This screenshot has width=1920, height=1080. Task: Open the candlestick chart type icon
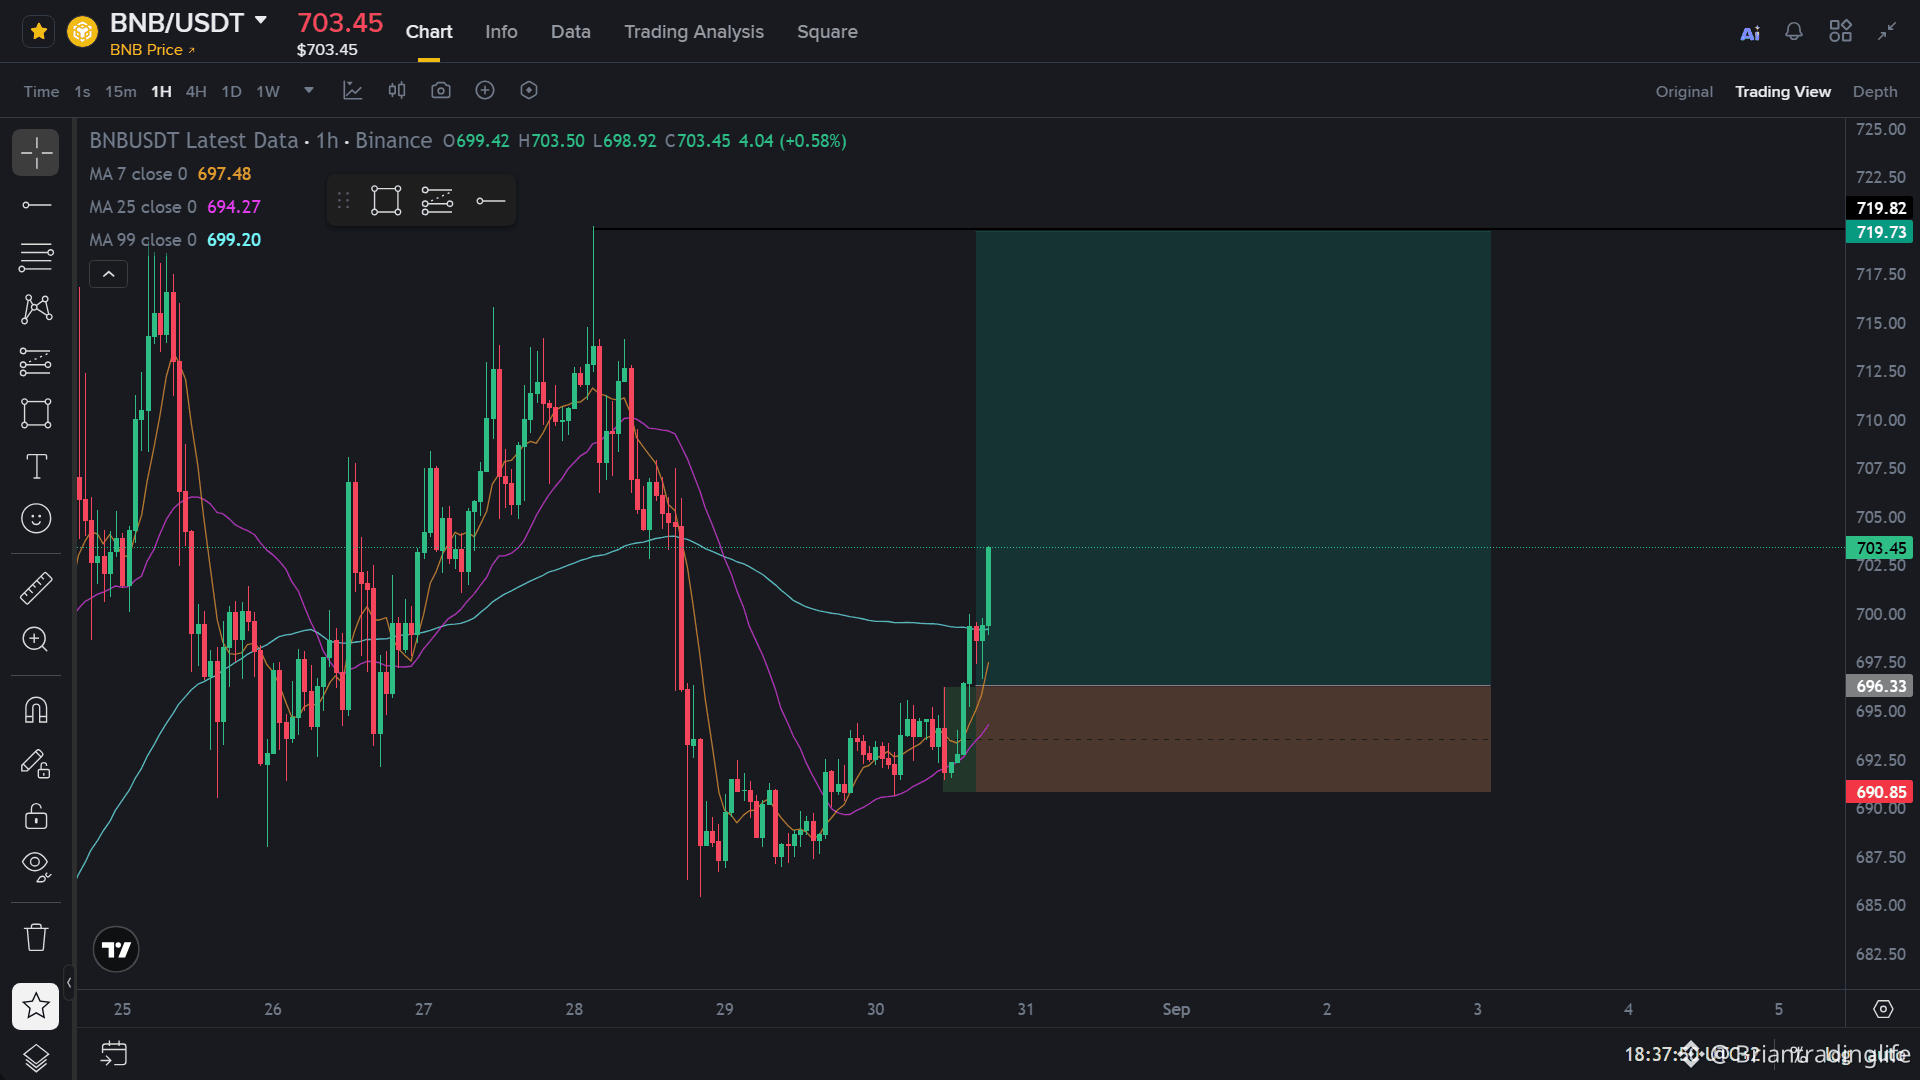(x=397, y=91)
